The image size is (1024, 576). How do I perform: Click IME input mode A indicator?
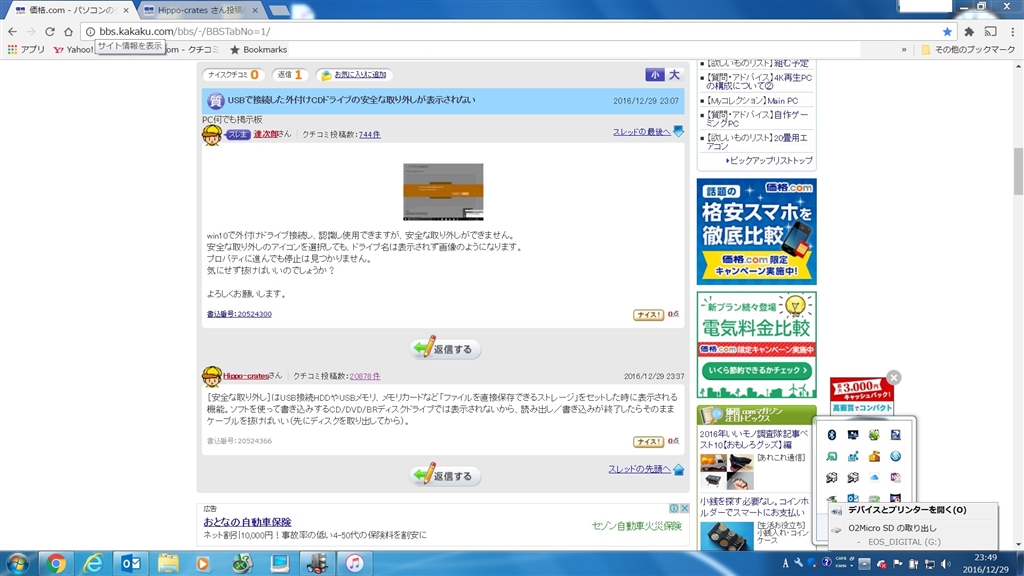(x=785, y=563)
